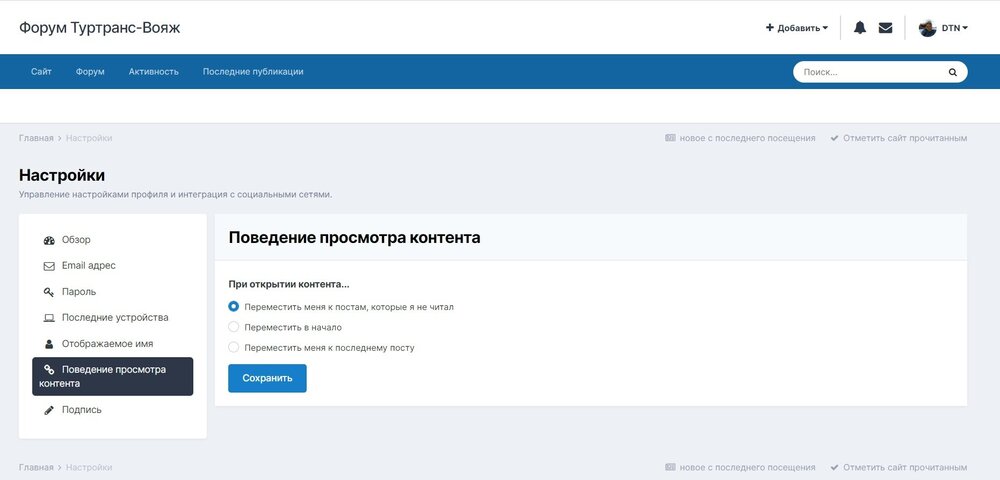1000x480 pixels.
Task: Click Форум Туртранс-Вояж site title
Action: pos(99,28)
